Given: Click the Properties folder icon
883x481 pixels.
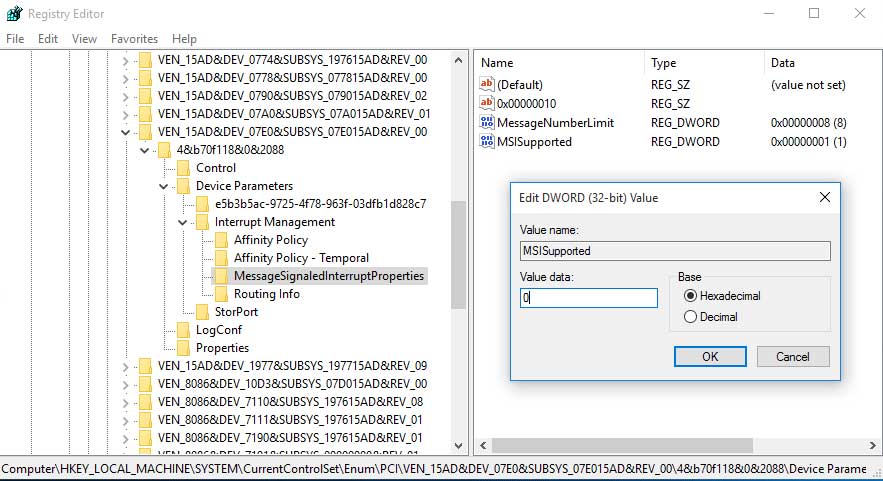Looking at the screenshot, I should coord(184,348).
